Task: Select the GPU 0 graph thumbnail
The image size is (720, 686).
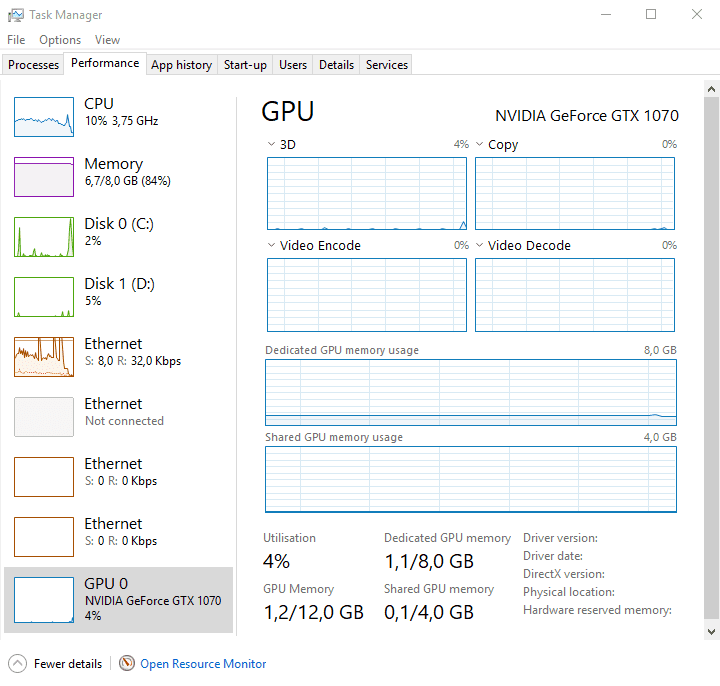Action: coord(44,600)
